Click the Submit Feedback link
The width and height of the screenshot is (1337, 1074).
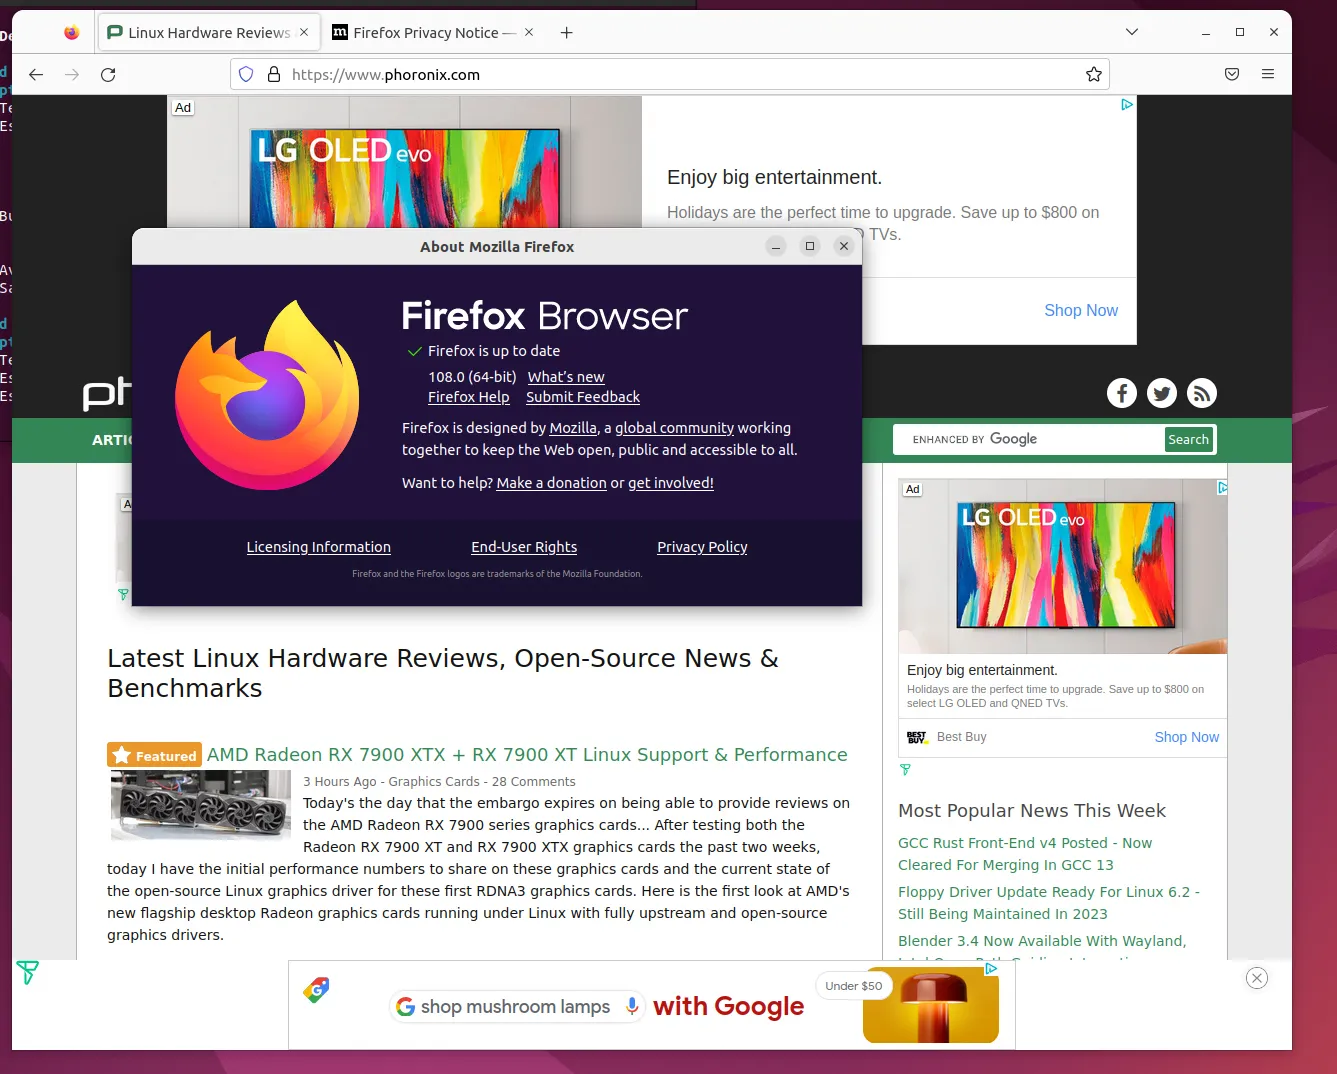pyautogui.click(x=583, y=397)
